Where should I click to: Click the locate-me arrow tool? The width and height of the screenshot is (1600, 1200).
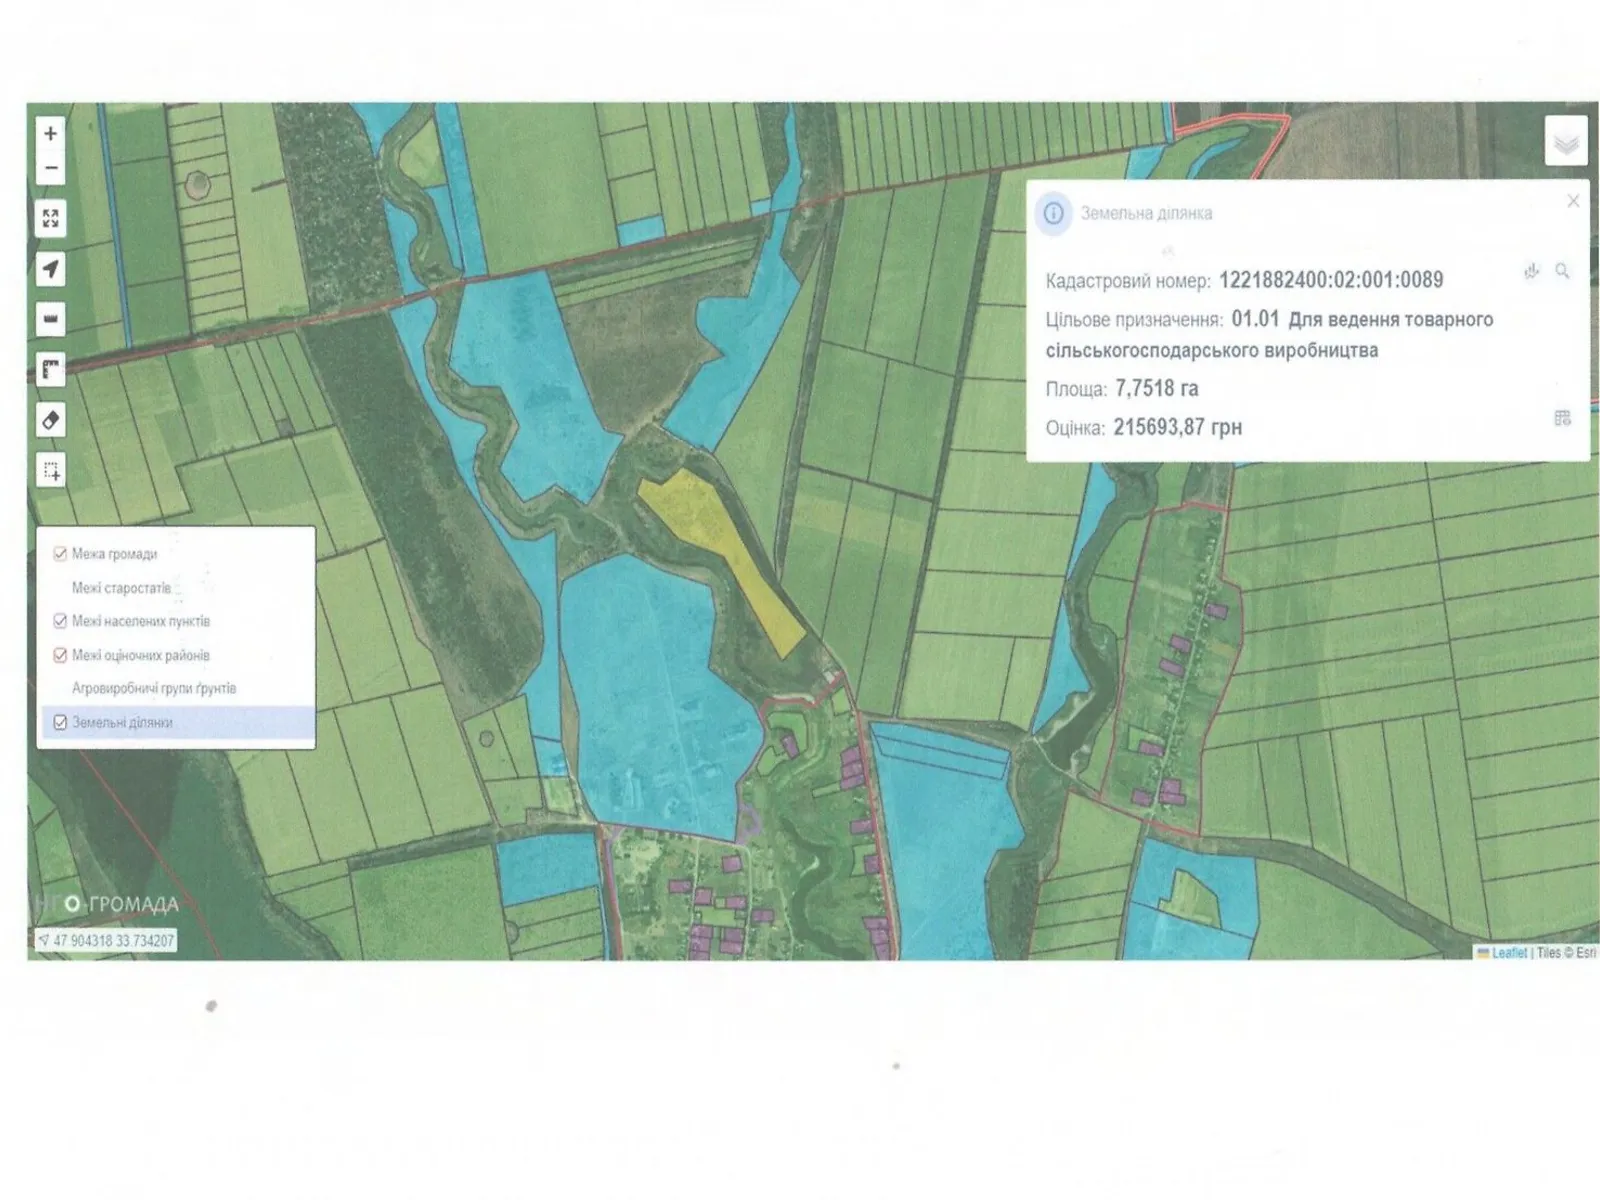coord(51,269)
